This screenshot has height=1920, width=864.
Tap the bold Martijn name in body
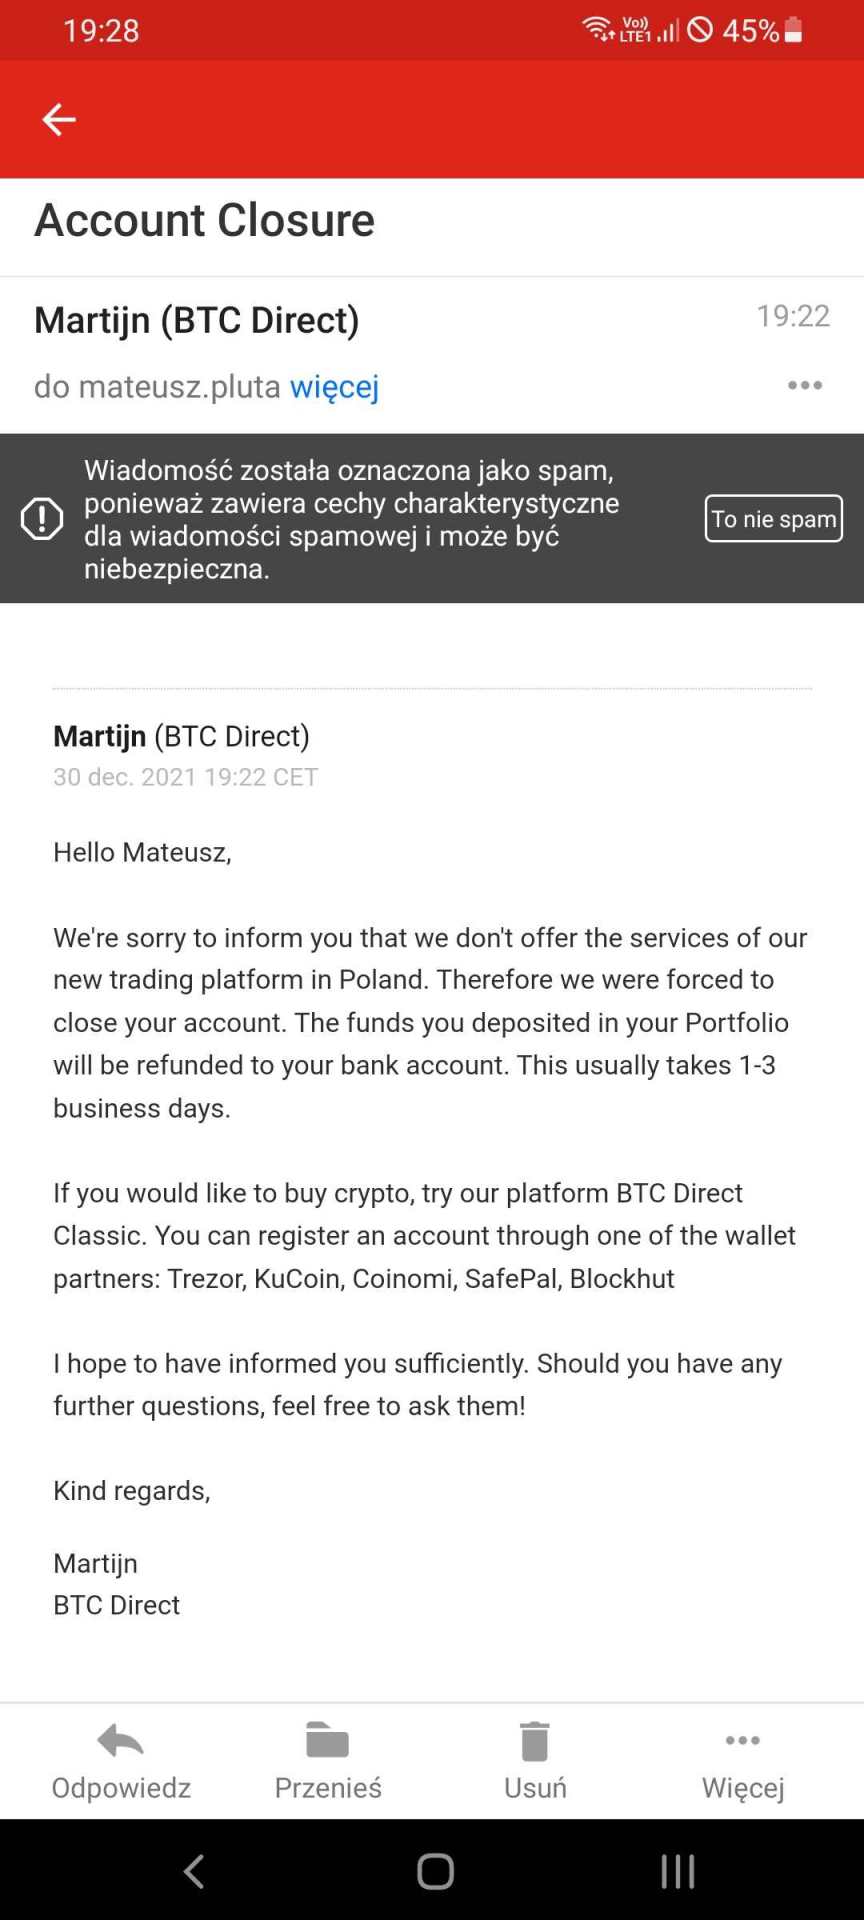pos(99,736)
